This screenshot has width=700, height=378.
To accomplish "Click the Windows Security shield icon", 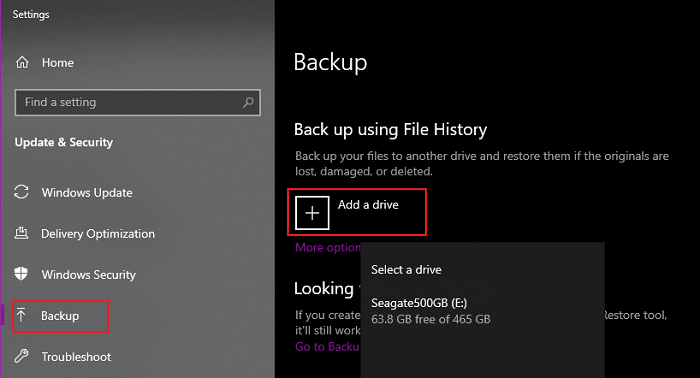I will 21,274.
